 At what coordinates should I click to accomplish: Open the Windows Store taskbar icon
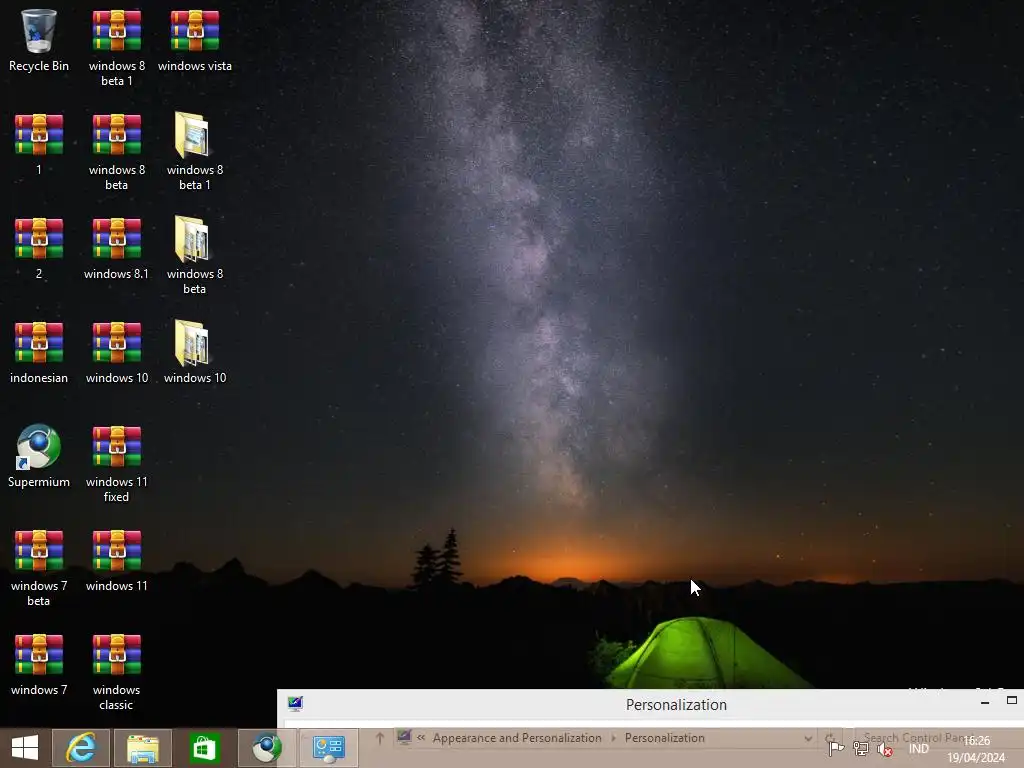(x=204, y=748)
